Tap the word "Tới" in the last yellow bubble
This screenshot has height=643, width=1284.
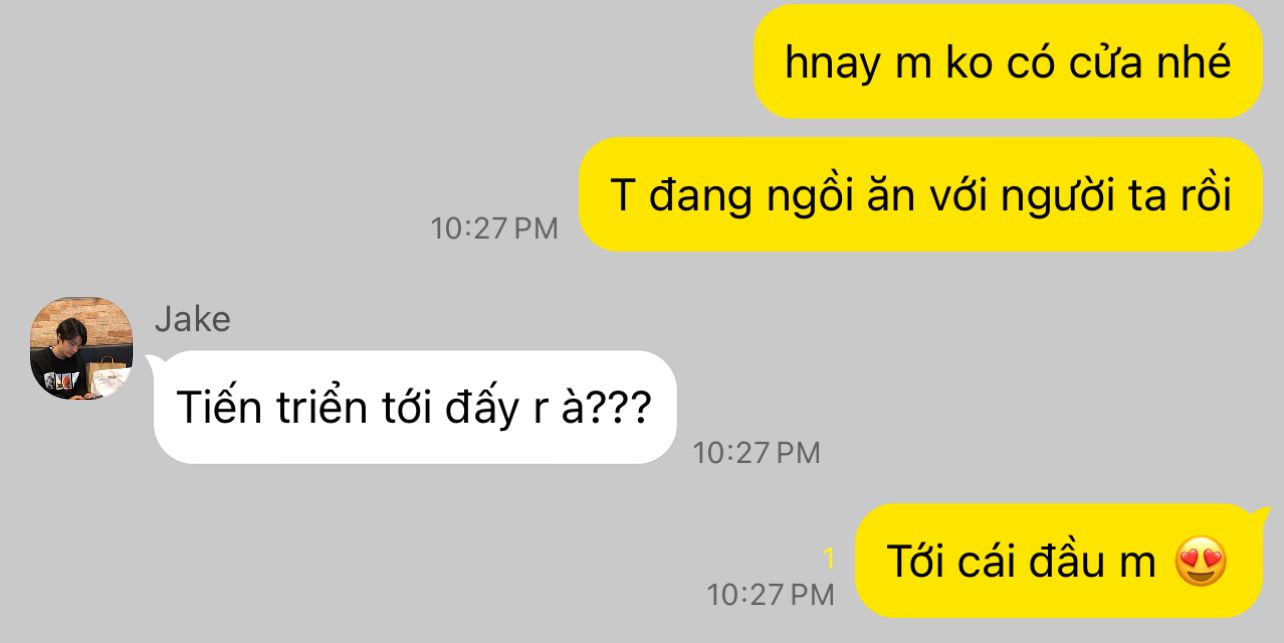pos(916,560)
